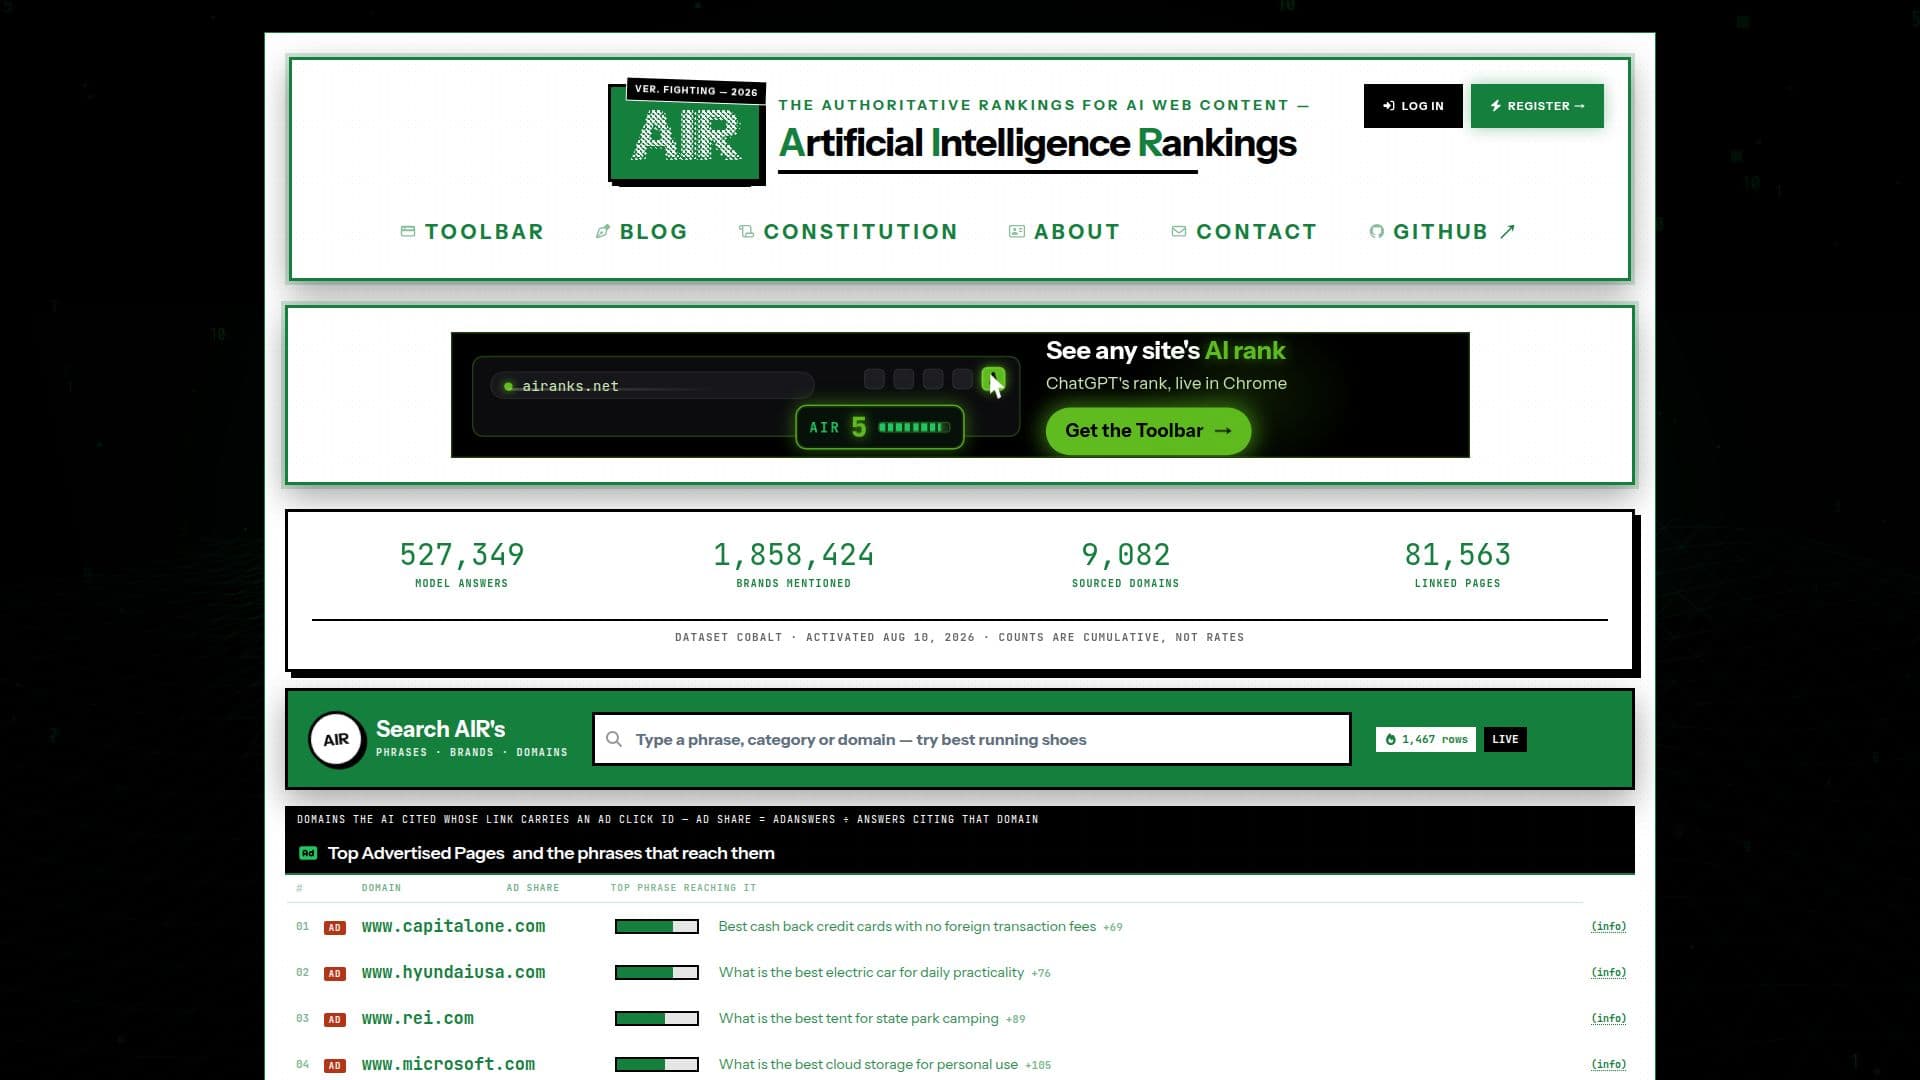Click the 1,467 rows badge

[x=1426, y=740]
